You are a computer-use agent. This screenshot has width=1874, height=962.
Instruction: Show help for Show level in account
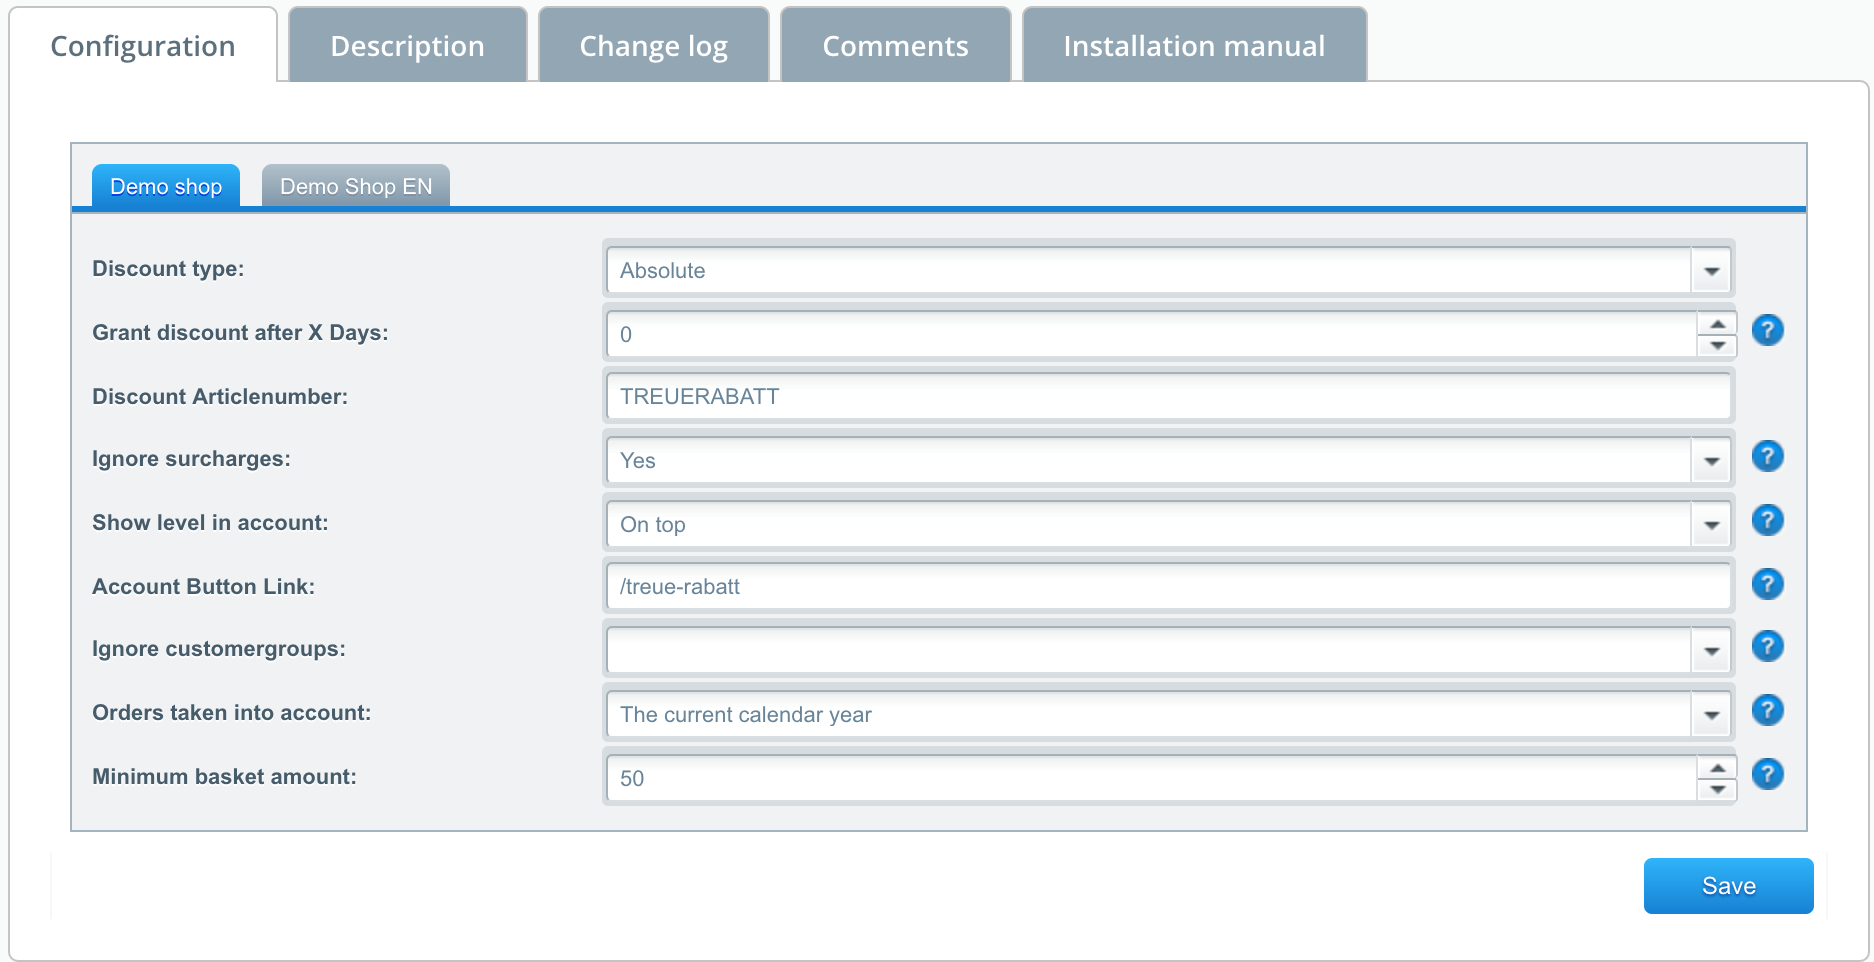pyautogui.click(x=1767, y=520)
